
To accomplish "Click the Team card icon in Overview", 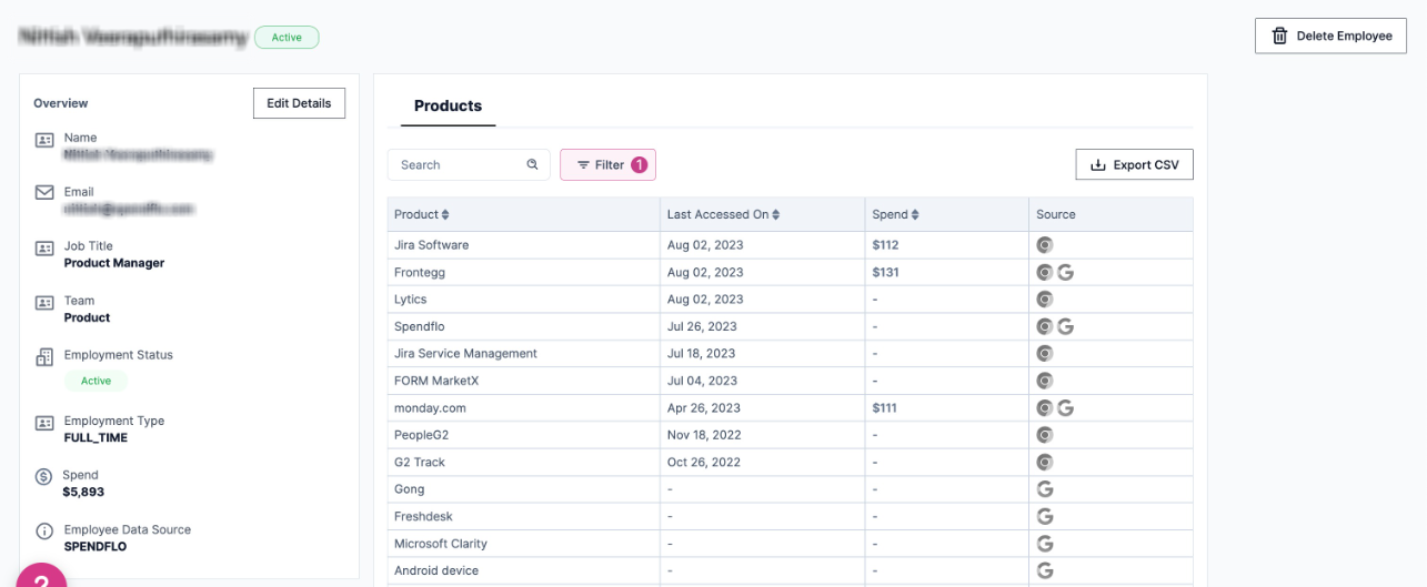I will [44, 302].
